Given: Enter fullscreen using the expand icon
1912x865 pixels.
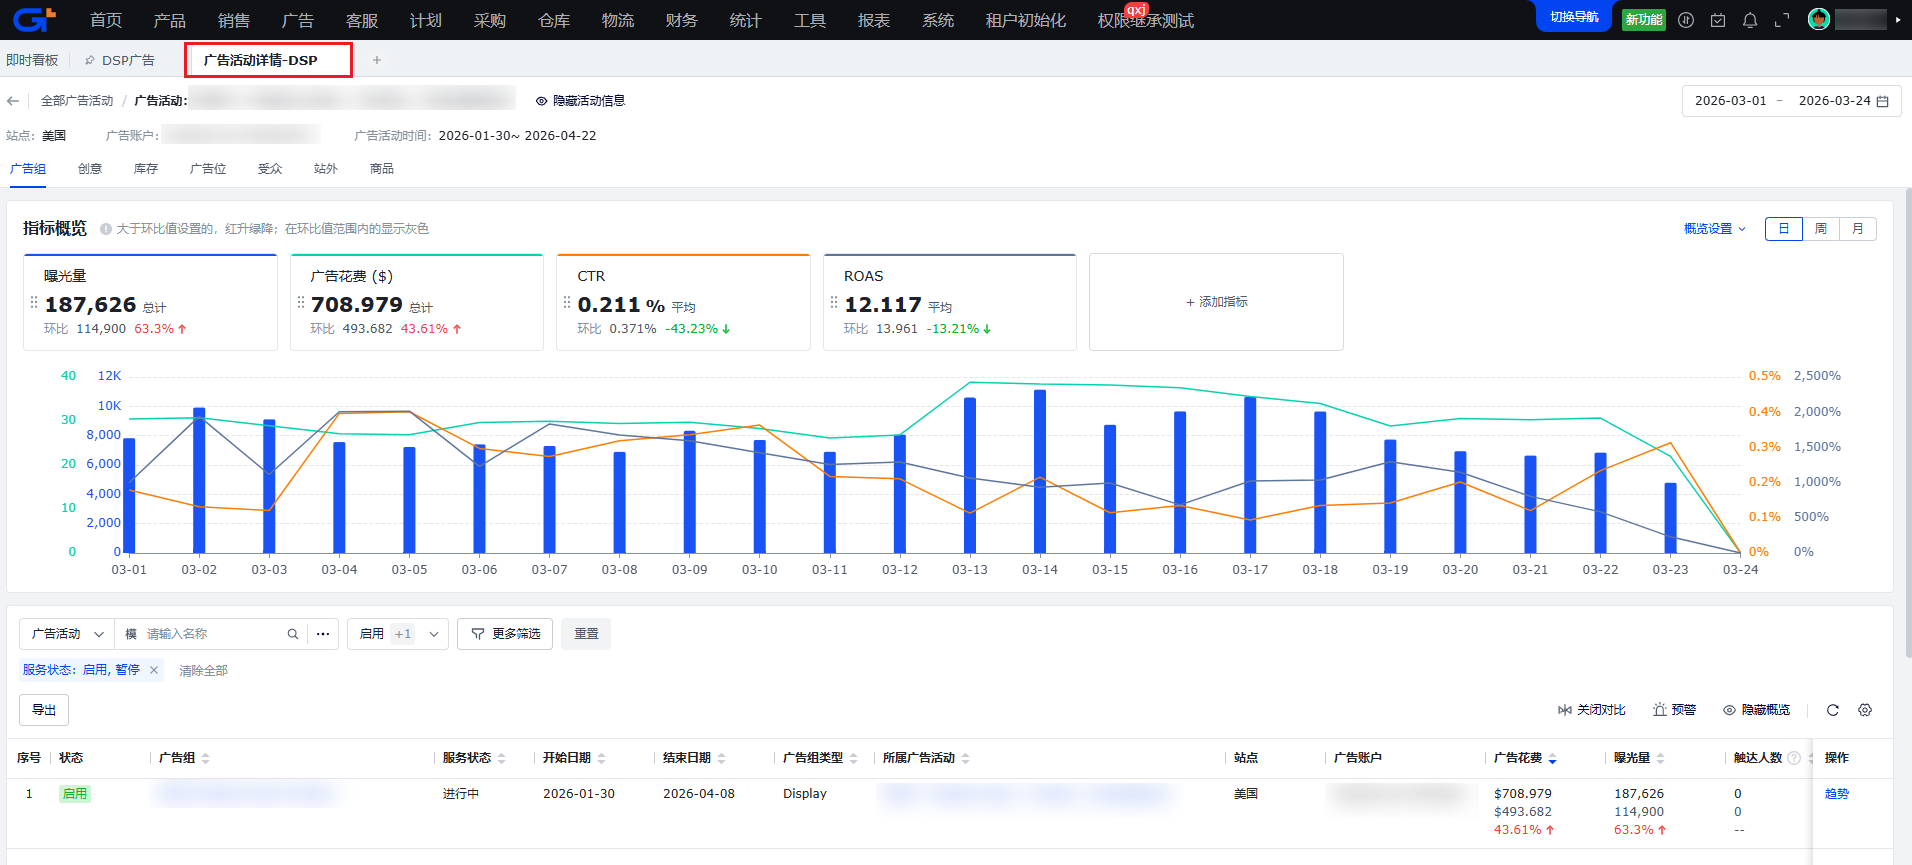Looking at the screenshot, I should coord(1782,20).
